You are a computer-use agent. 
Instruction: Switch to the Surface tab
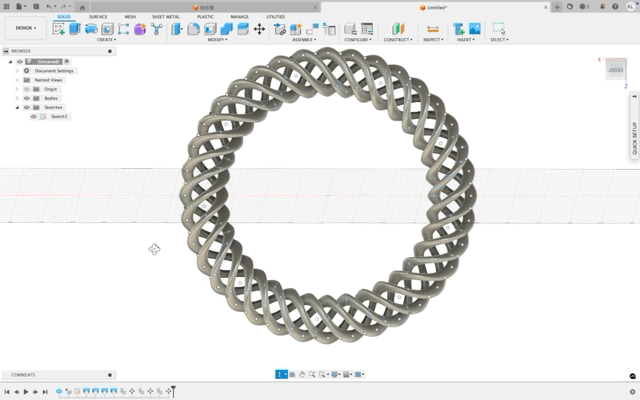[x=98, y=17]
